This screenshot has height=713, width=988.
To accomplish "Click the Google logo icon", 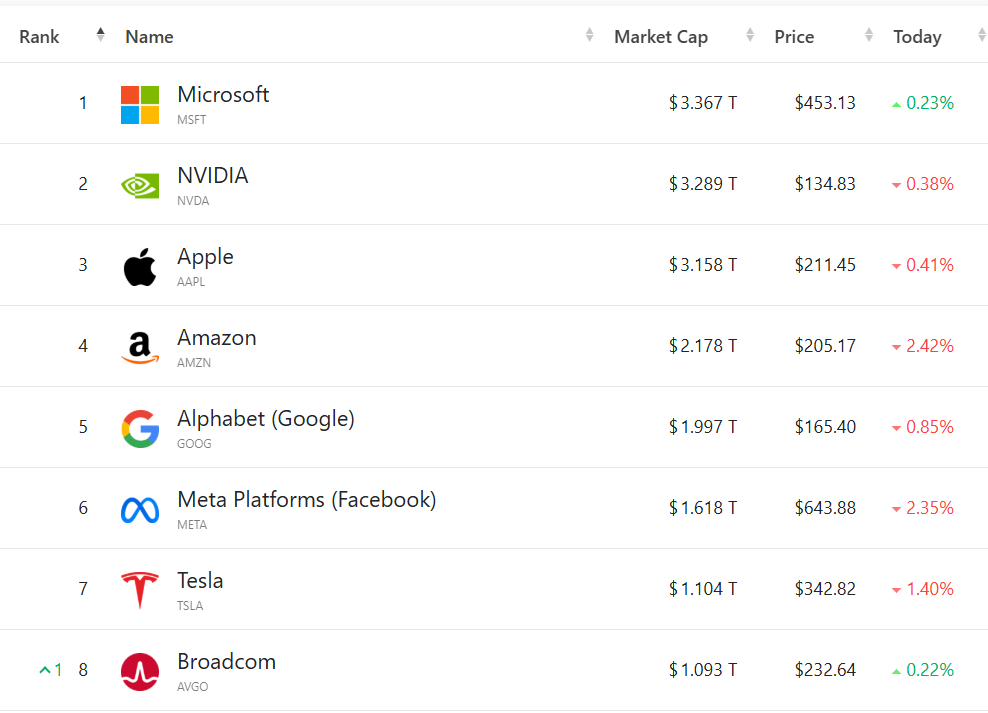I will coord(140,428).
